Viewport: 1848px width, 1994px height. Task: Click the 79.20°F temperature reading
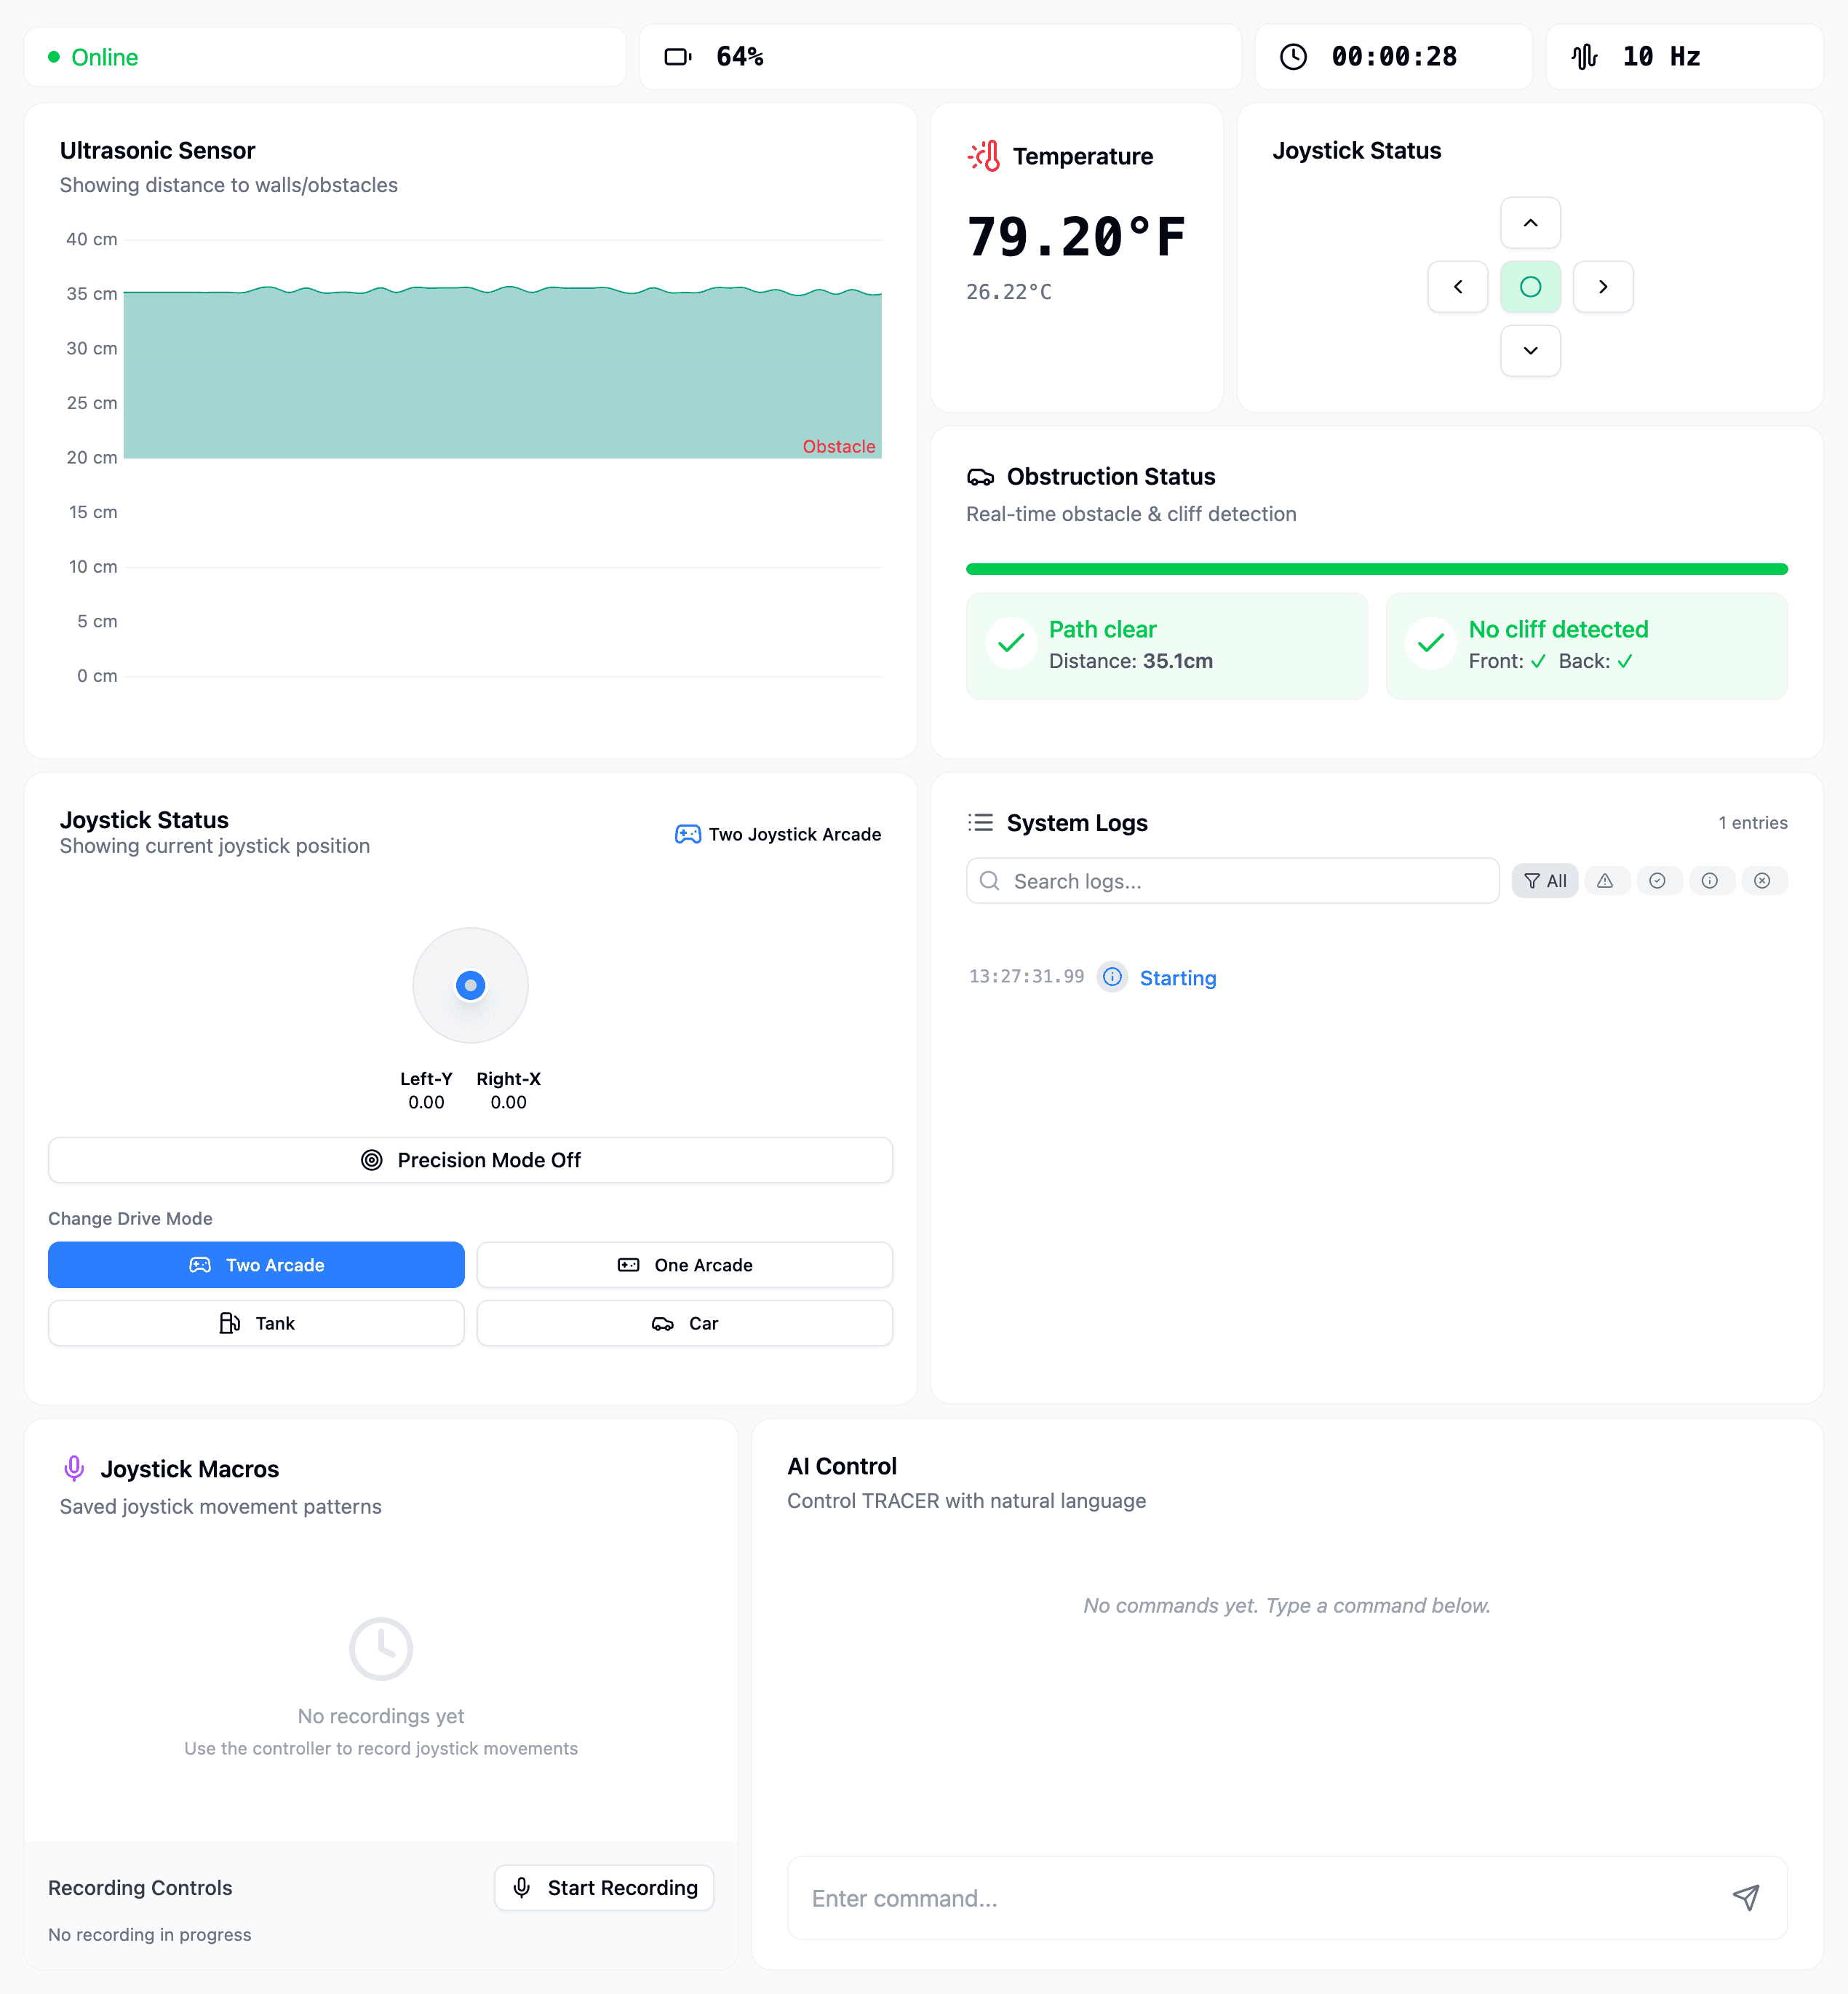click(x=1076, y=237)
